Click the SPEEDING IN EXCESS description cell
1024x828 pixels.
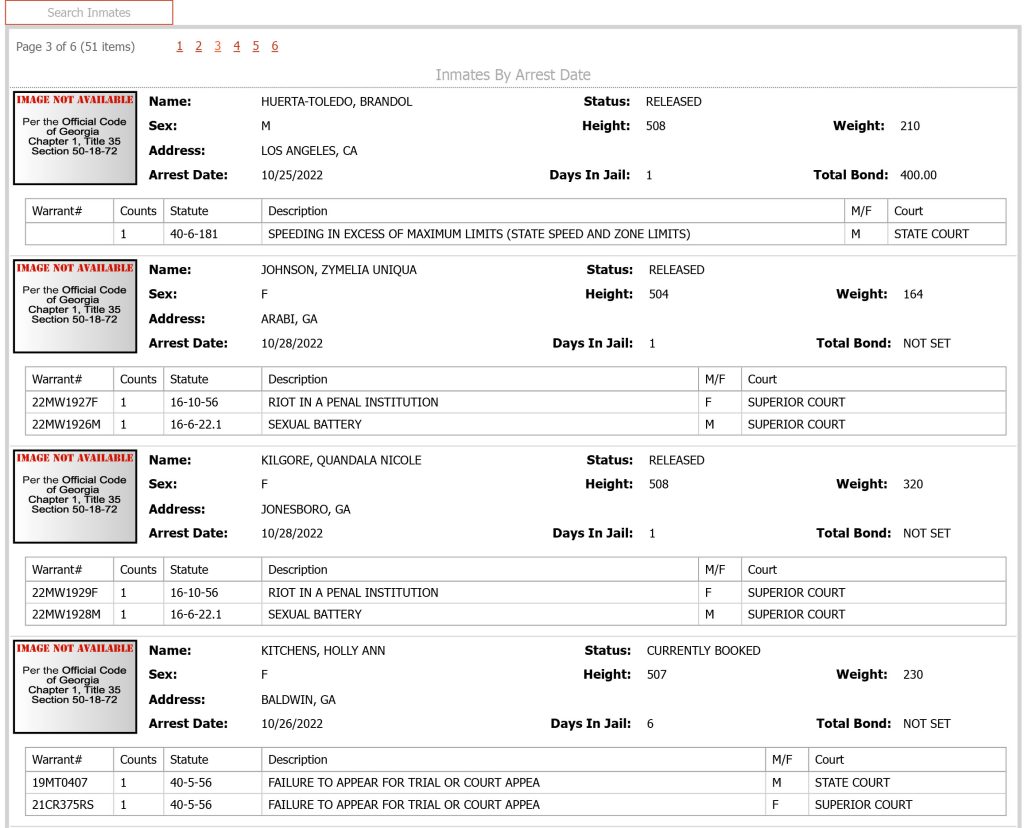click(x=552, y=234)
